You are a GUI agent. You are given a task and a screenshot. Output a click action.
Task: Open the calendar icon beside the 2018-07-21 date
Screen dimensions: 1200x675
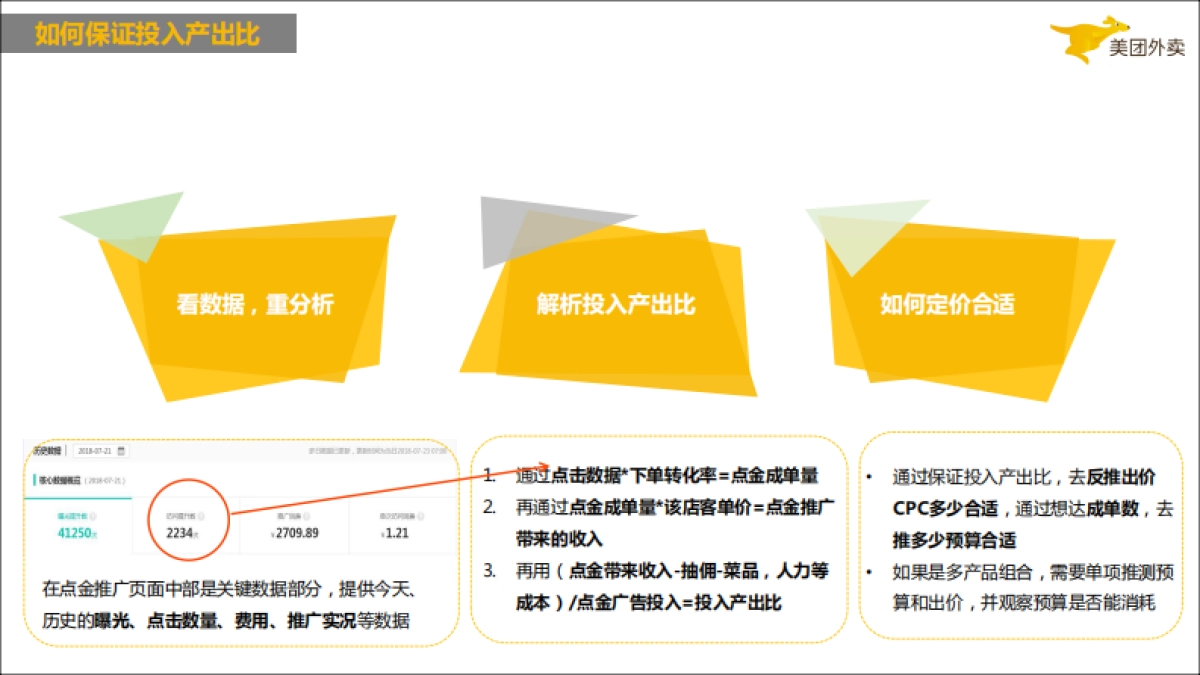click(121, 451)
